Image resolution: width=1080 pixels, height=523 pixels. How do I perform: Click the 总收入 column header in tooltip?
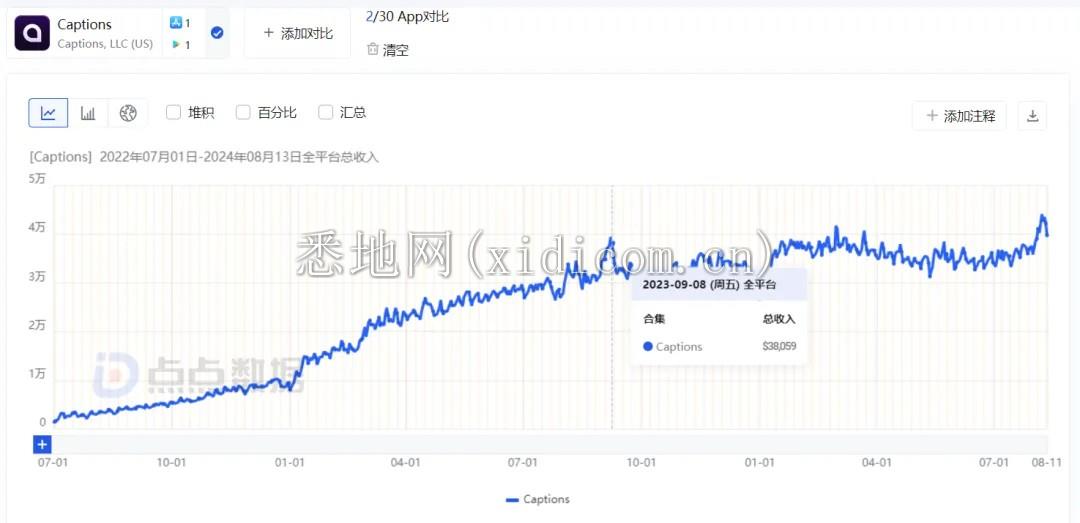pos(779,319)
